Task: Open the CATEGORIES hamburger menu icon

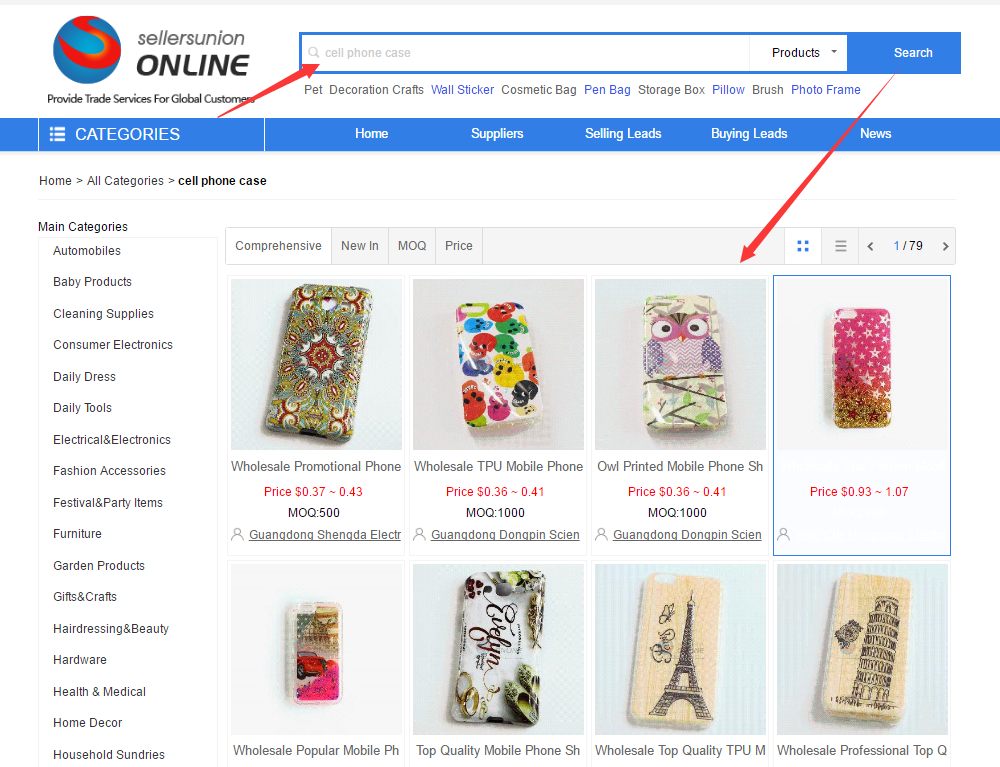Action: pos(58,133)
